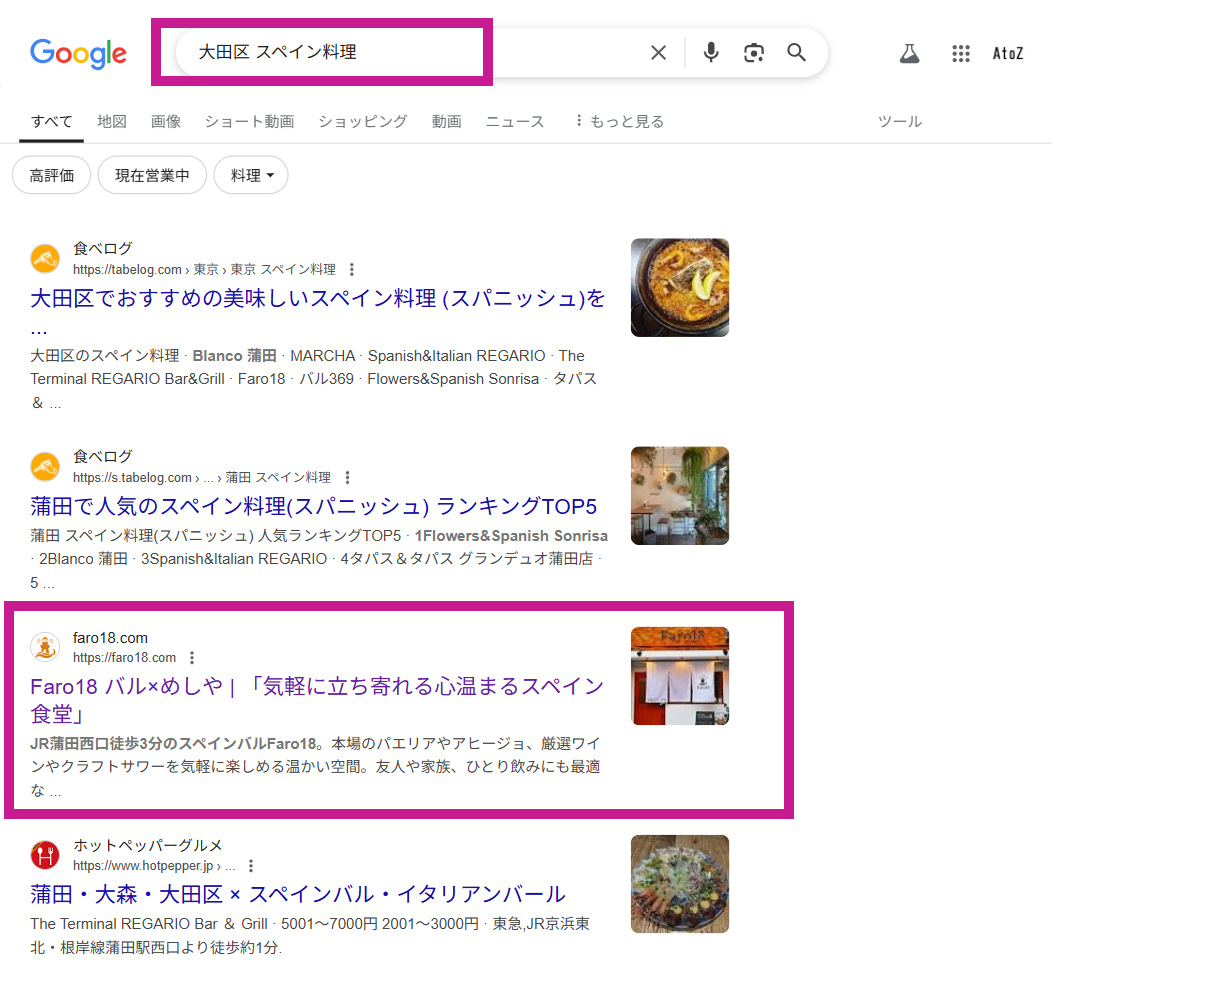This screenshot has width=1210, height=981.
Task: Click the Faro18 storefront thumbnail
Action: point(680,676)
